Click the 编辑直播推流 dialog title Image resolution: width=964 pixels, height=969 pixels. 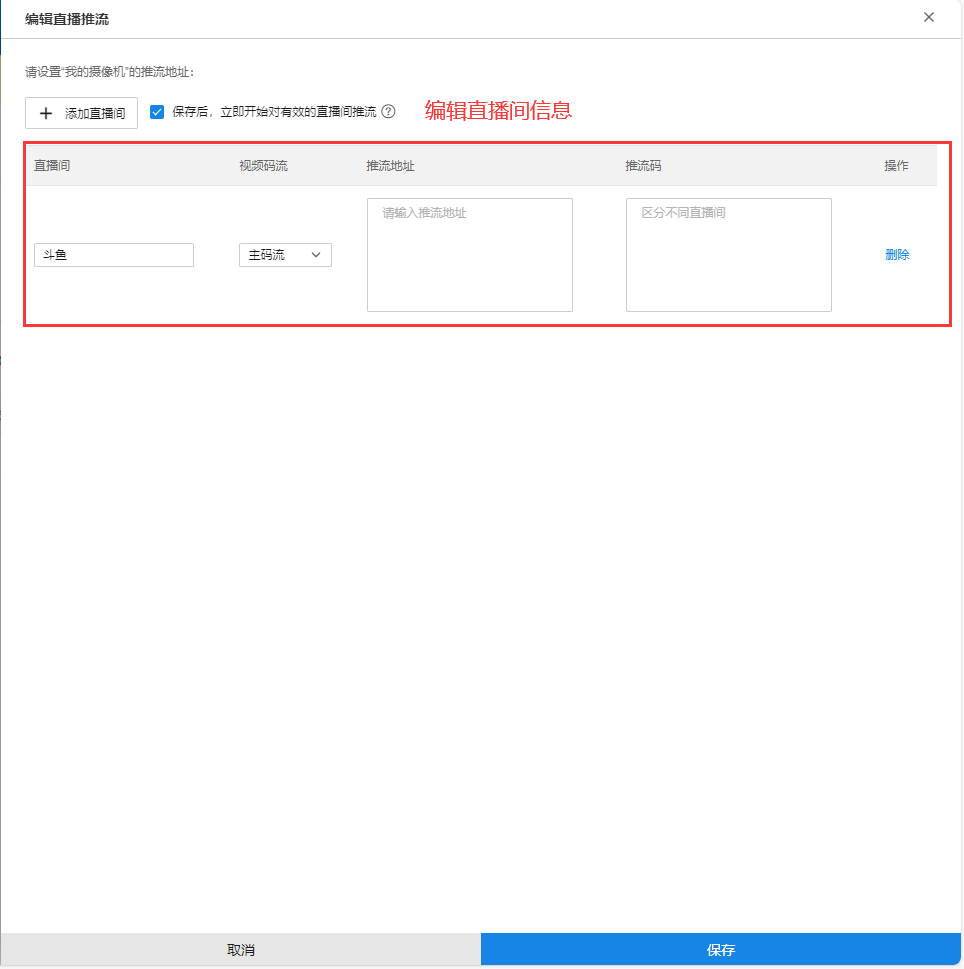tap(67, 19)
